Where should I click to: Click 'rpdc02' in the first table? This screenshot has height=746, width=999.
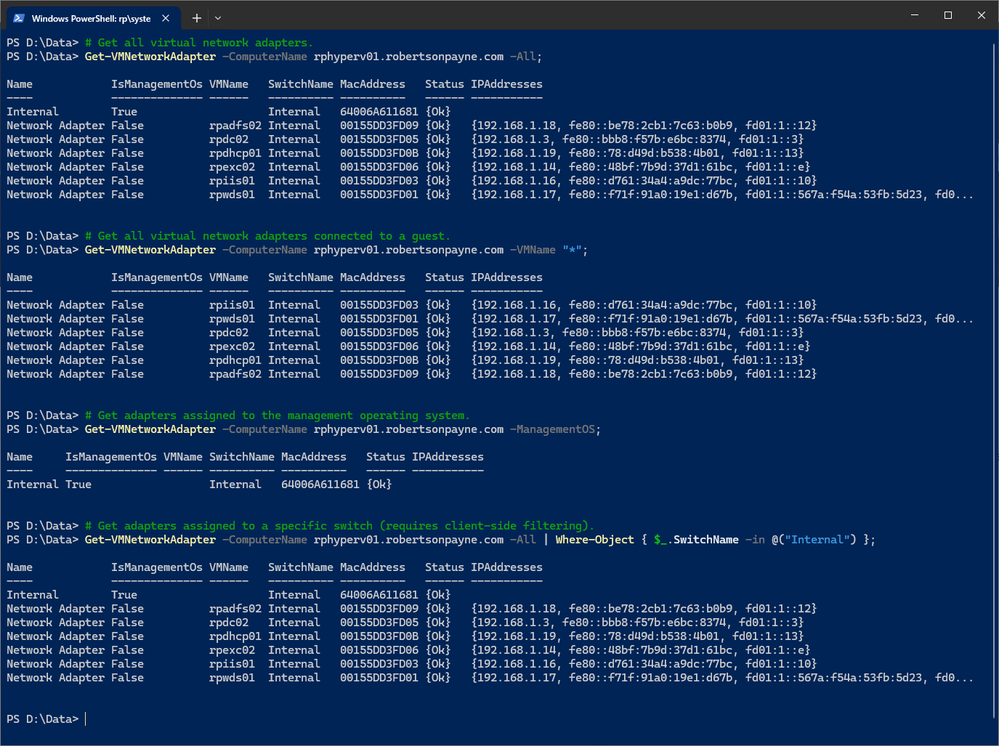(x=229, y=140)
